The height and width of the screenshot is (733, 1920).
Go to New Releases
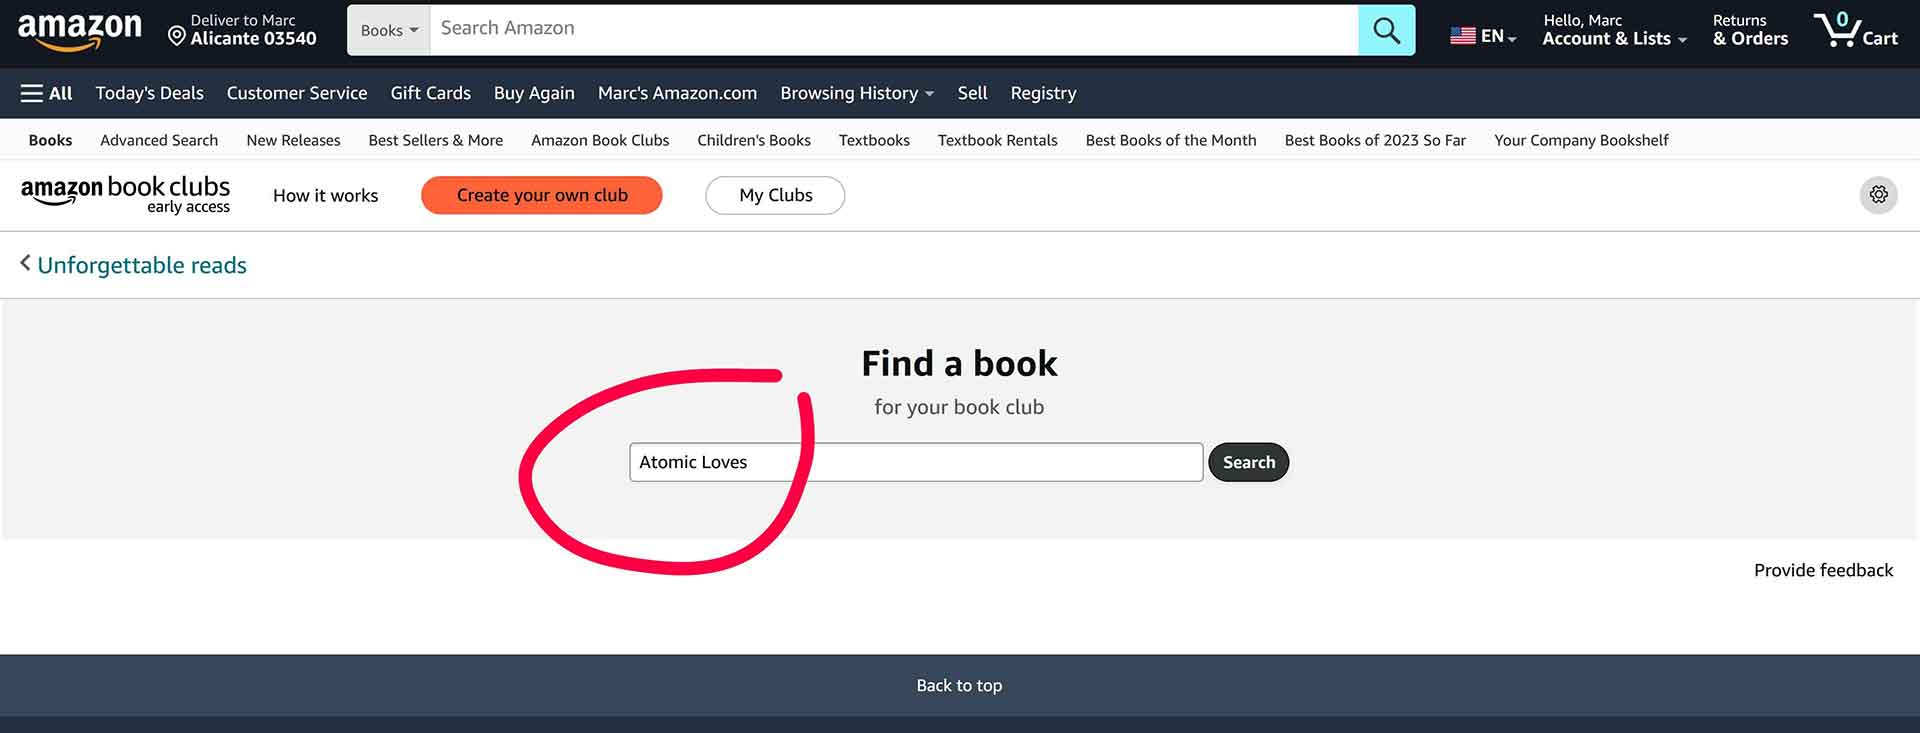pyautogui.click(x=293, y=140)
